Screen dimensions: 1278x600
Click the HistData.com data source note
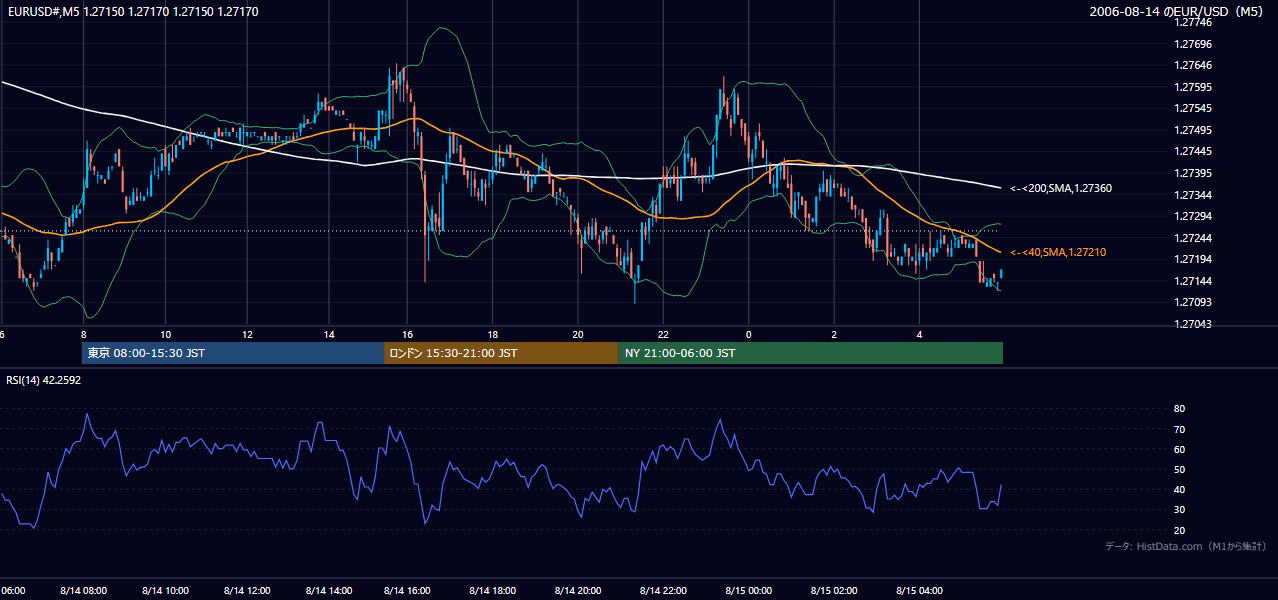coord(1186,546)
